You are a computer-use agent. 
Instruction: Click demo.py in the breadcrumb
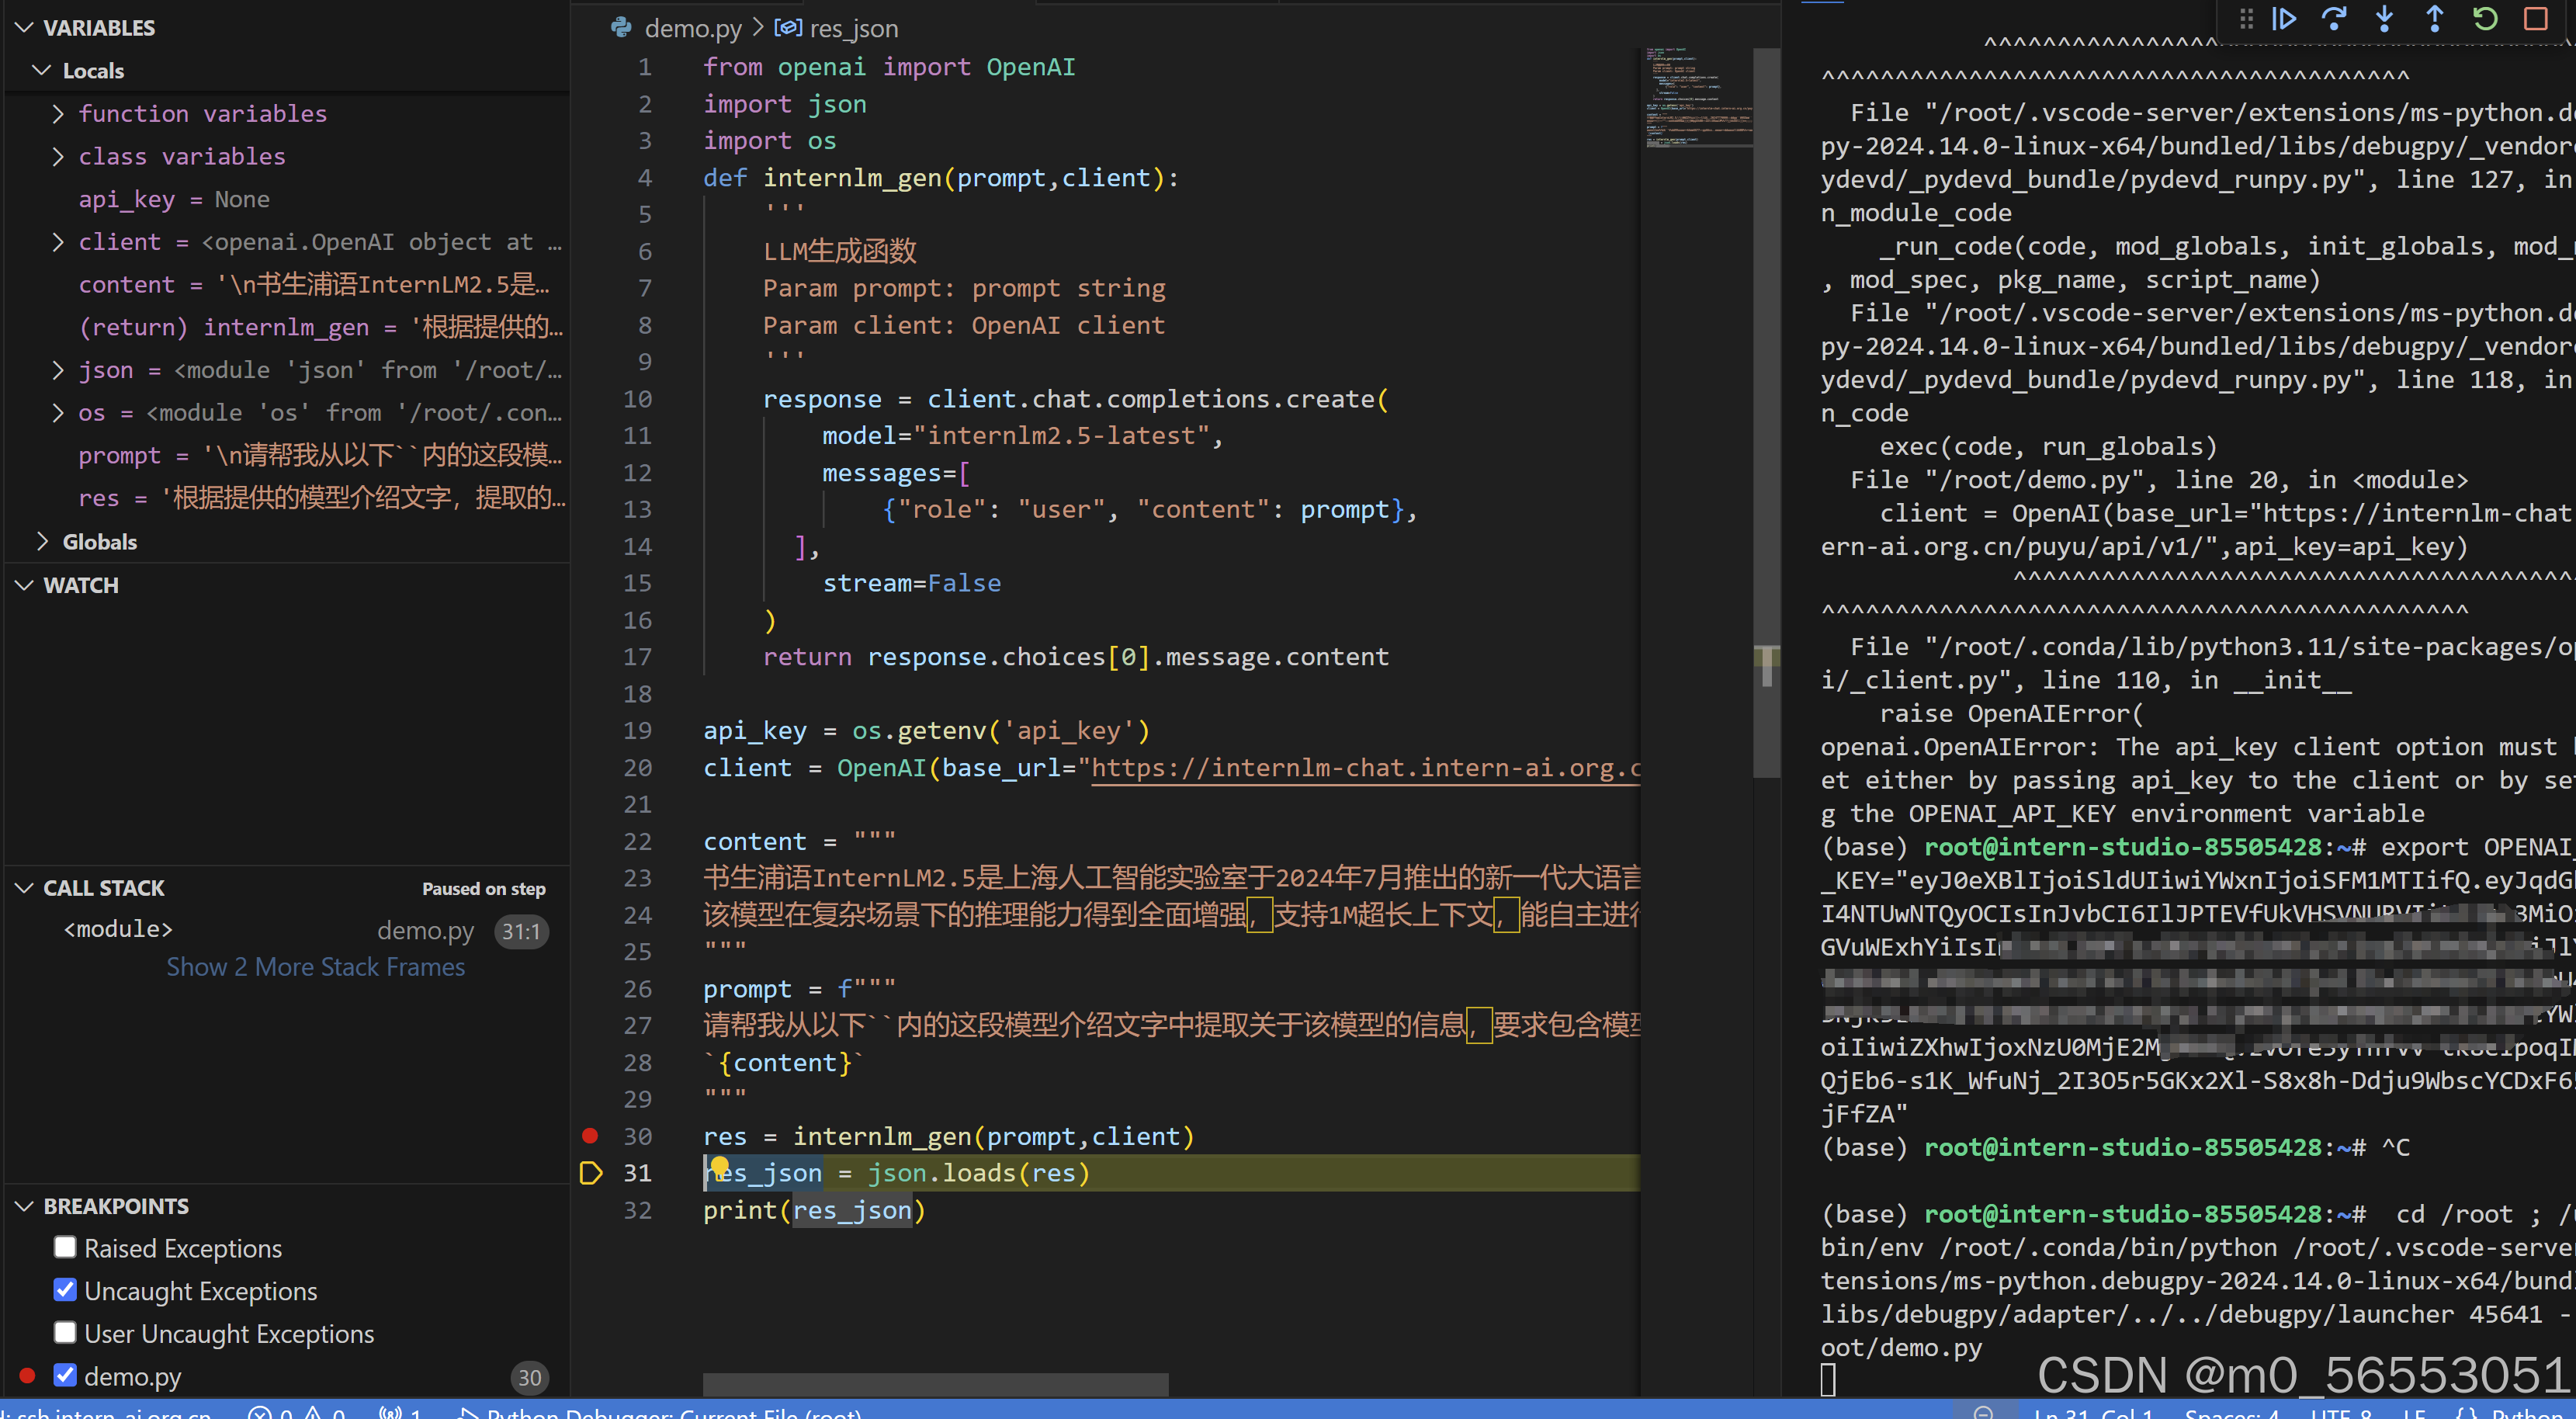(x=692, y=28)
